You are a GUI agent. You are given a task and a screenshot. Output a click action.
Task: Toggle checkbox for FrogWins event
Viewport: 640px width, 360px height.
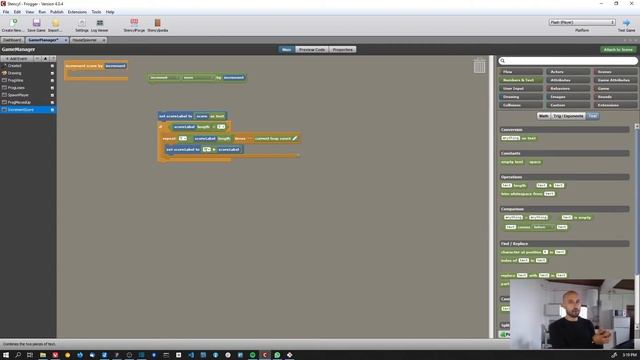52,80
